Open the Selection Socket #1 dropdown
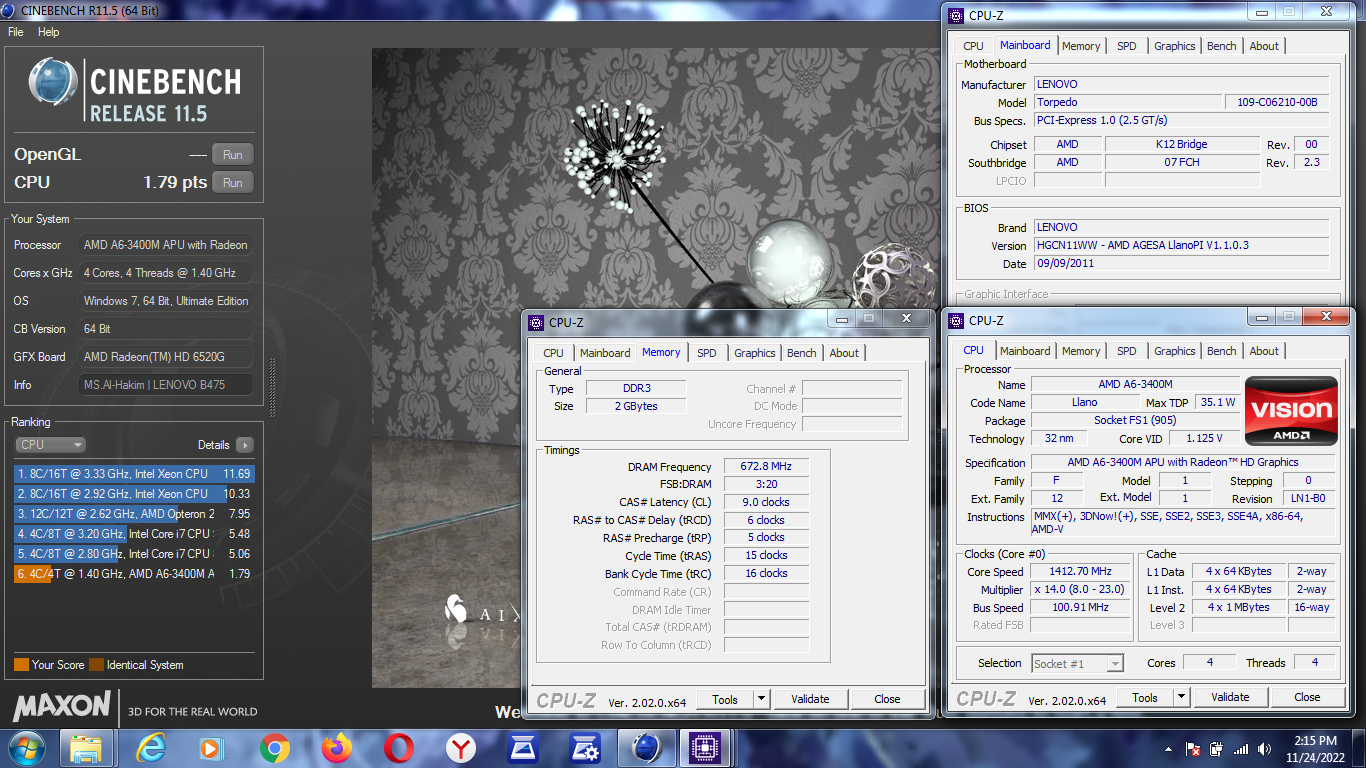This screenshot has height=768, width=1366. [x=1077, y=663]
